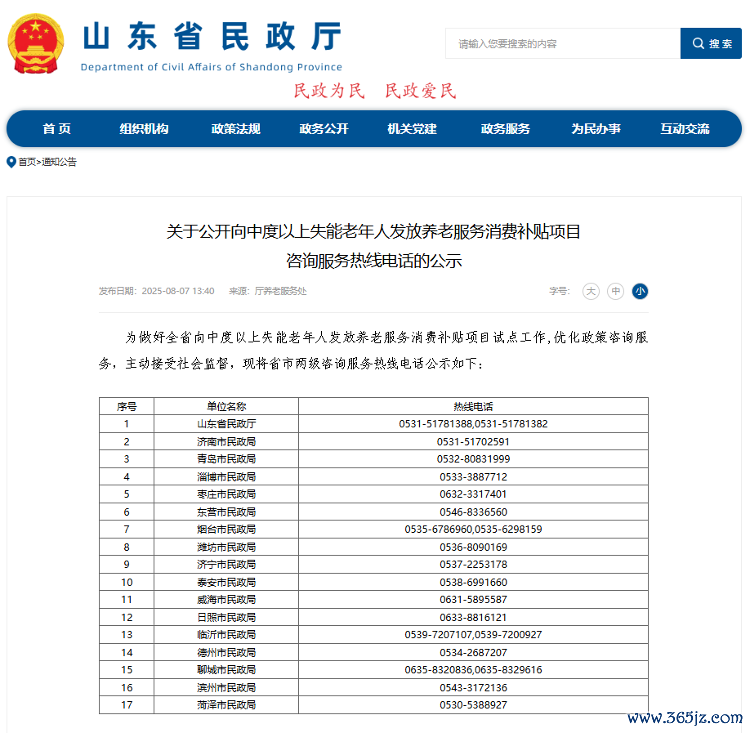Viewport: 750px width, 733px height.
Task: Click the national emblem logo
Action: coord(36,43)
